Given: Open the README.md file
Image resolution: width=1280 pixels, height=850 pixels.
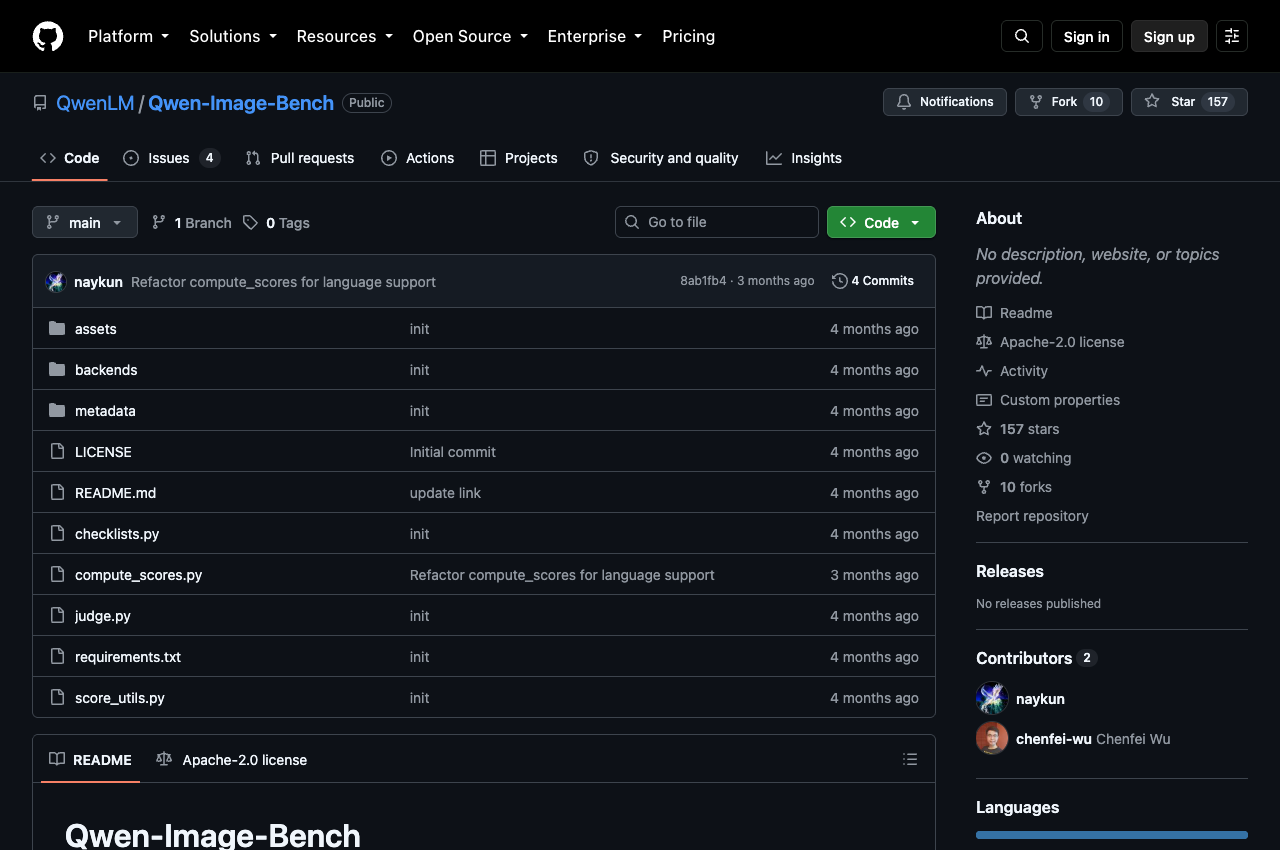Looking at the screenshot, I should [116, 493].
